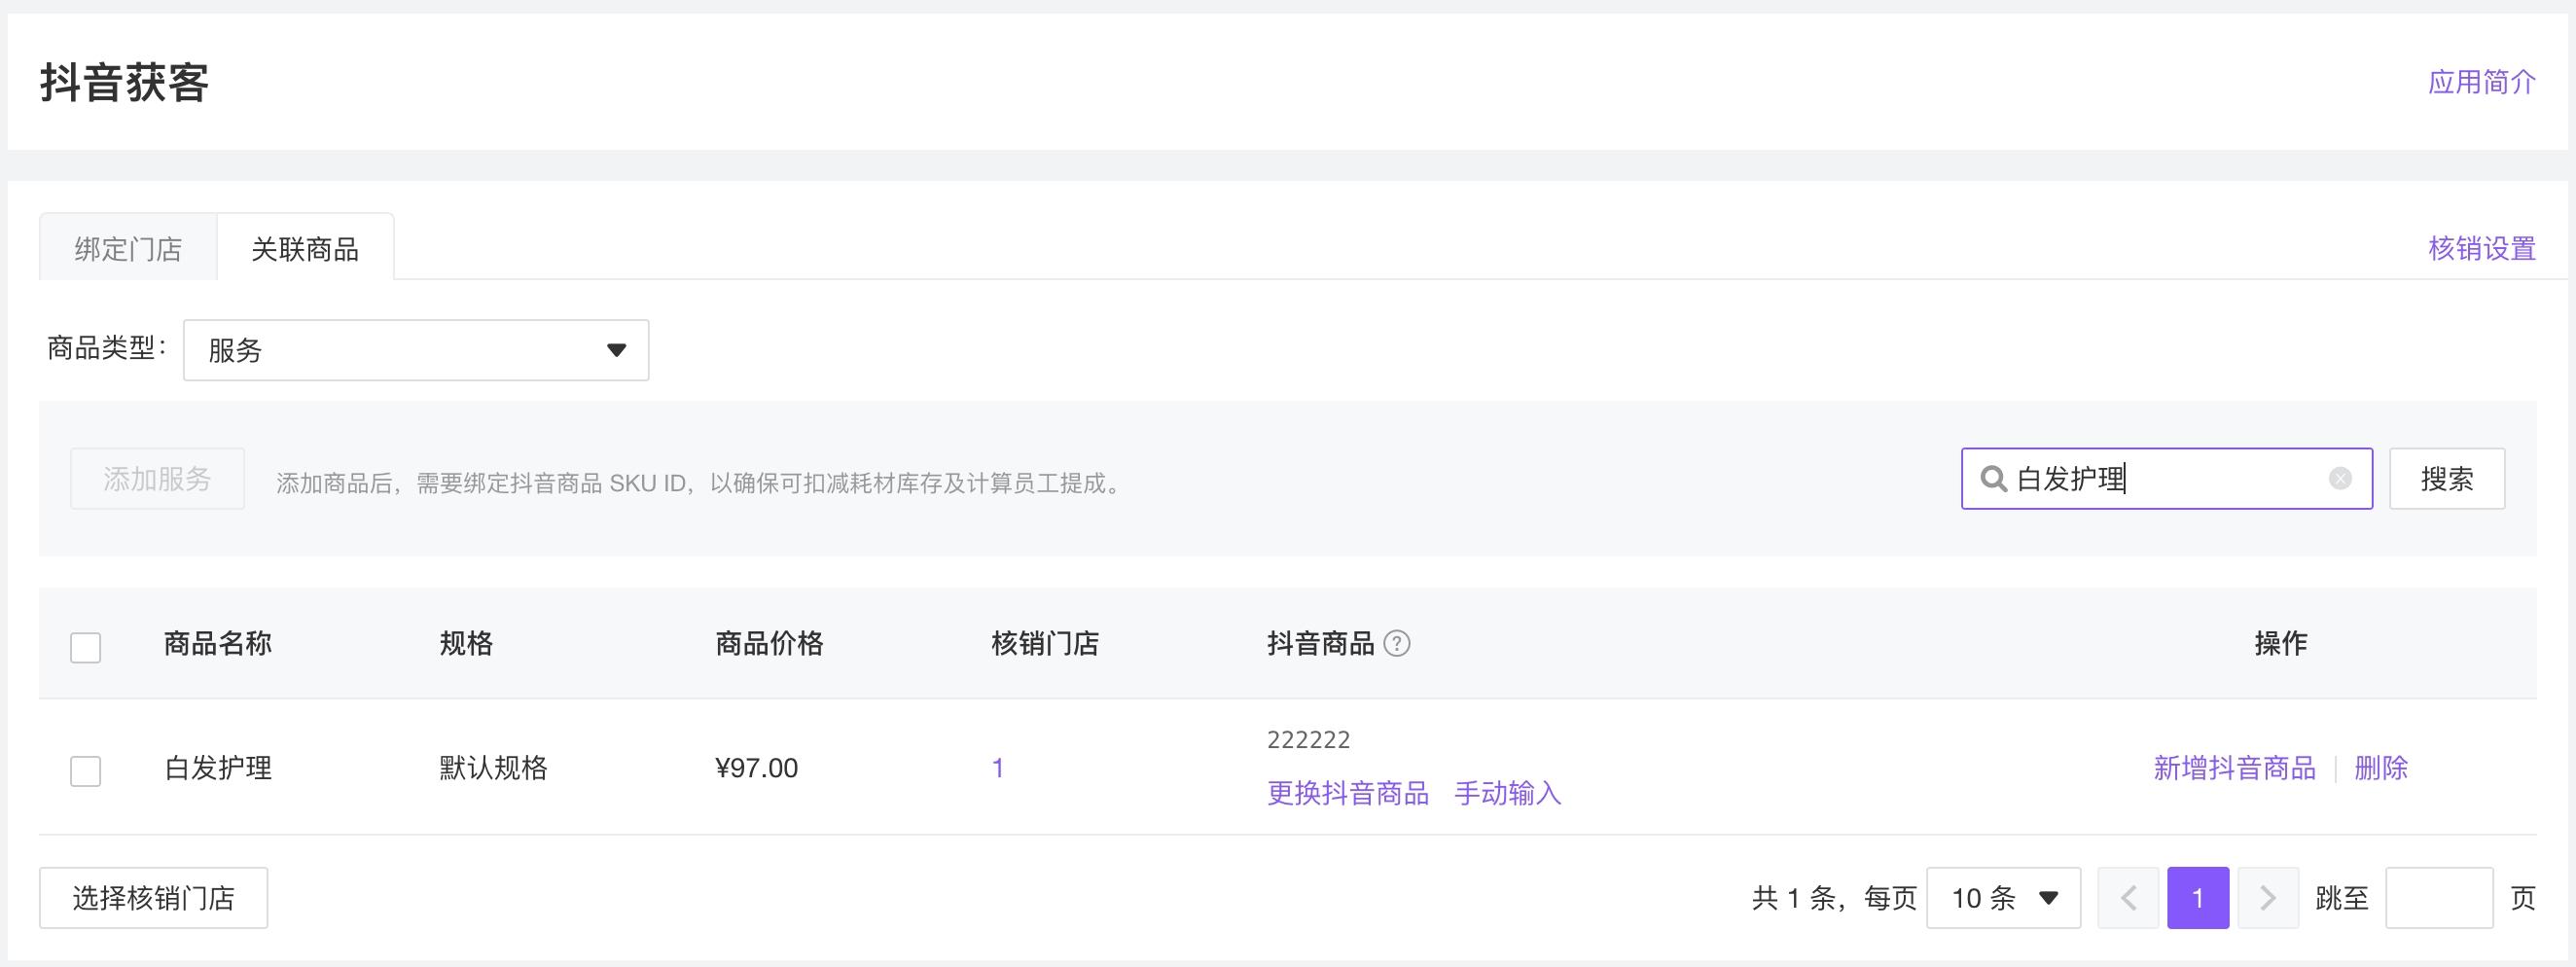
Task: Open the 应用简介 link
Action: pos(2482,82)
